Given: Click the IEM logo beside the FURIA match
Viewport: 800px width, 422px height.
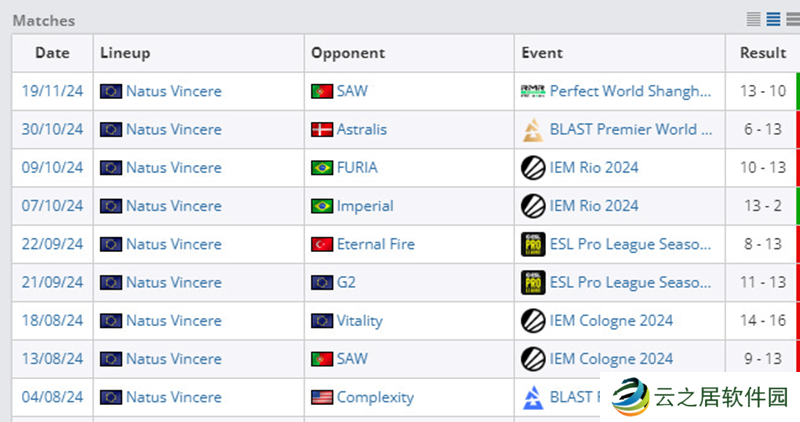Looking at the screenshot, I should pyautogui.click(x=533, y=168).
